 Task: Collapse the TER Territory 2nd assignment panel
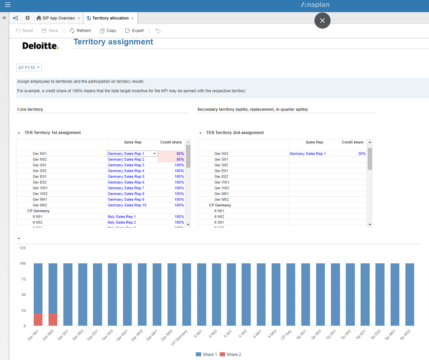200,133
